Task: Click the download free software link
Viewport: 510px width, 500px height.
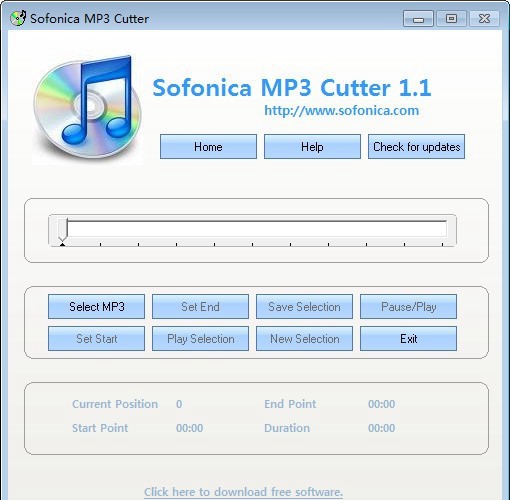Action: pos(243,492)
